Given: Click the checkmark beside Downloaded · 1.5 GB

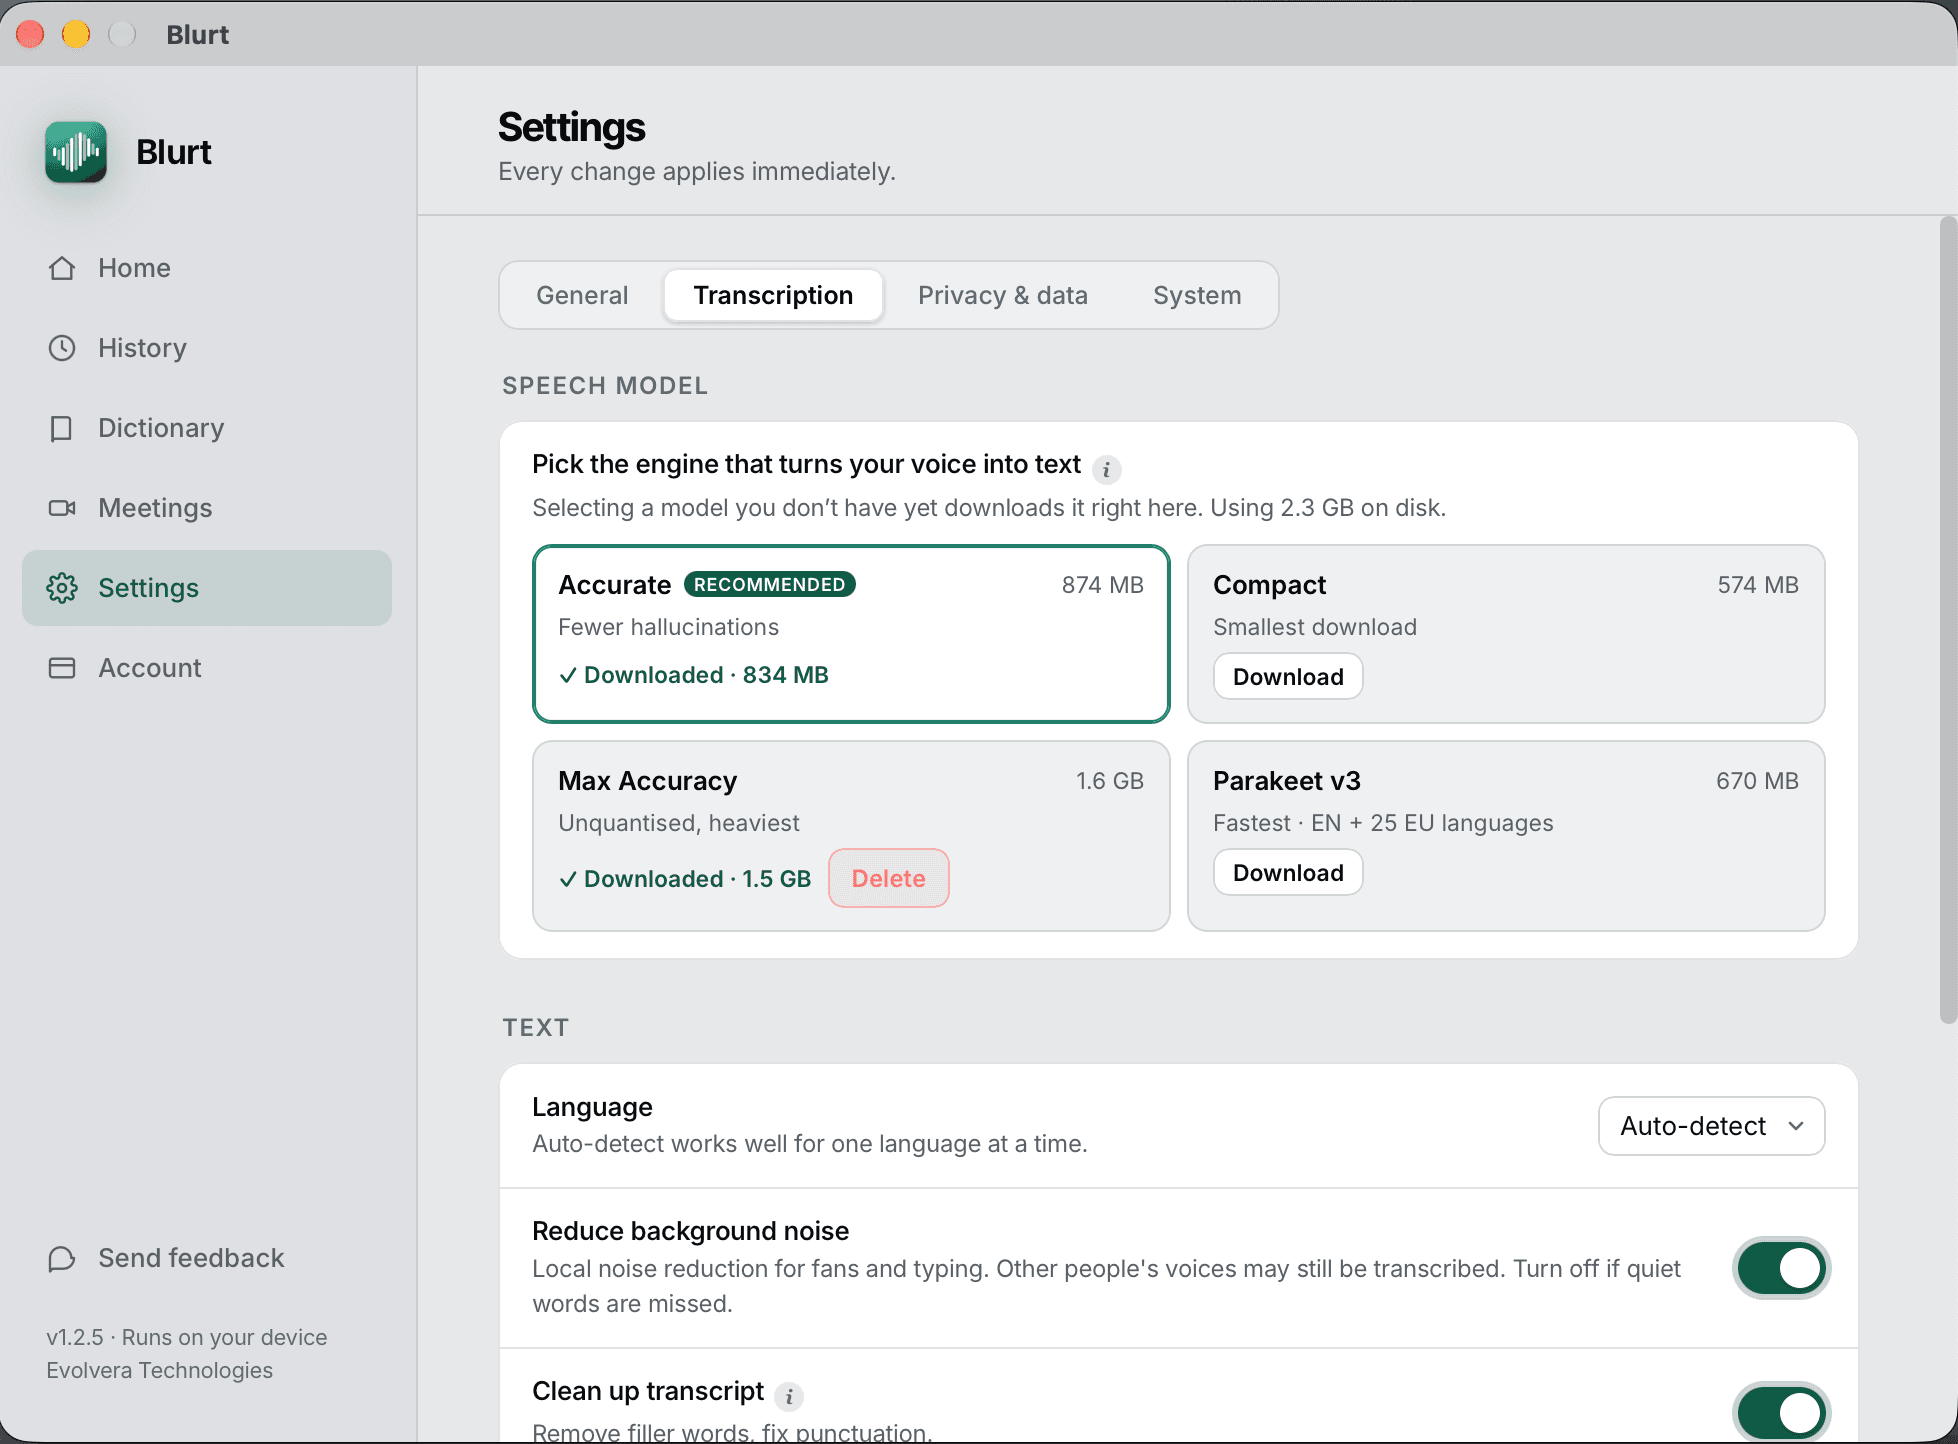Looking at the screenshot, I should pos(568,880).
